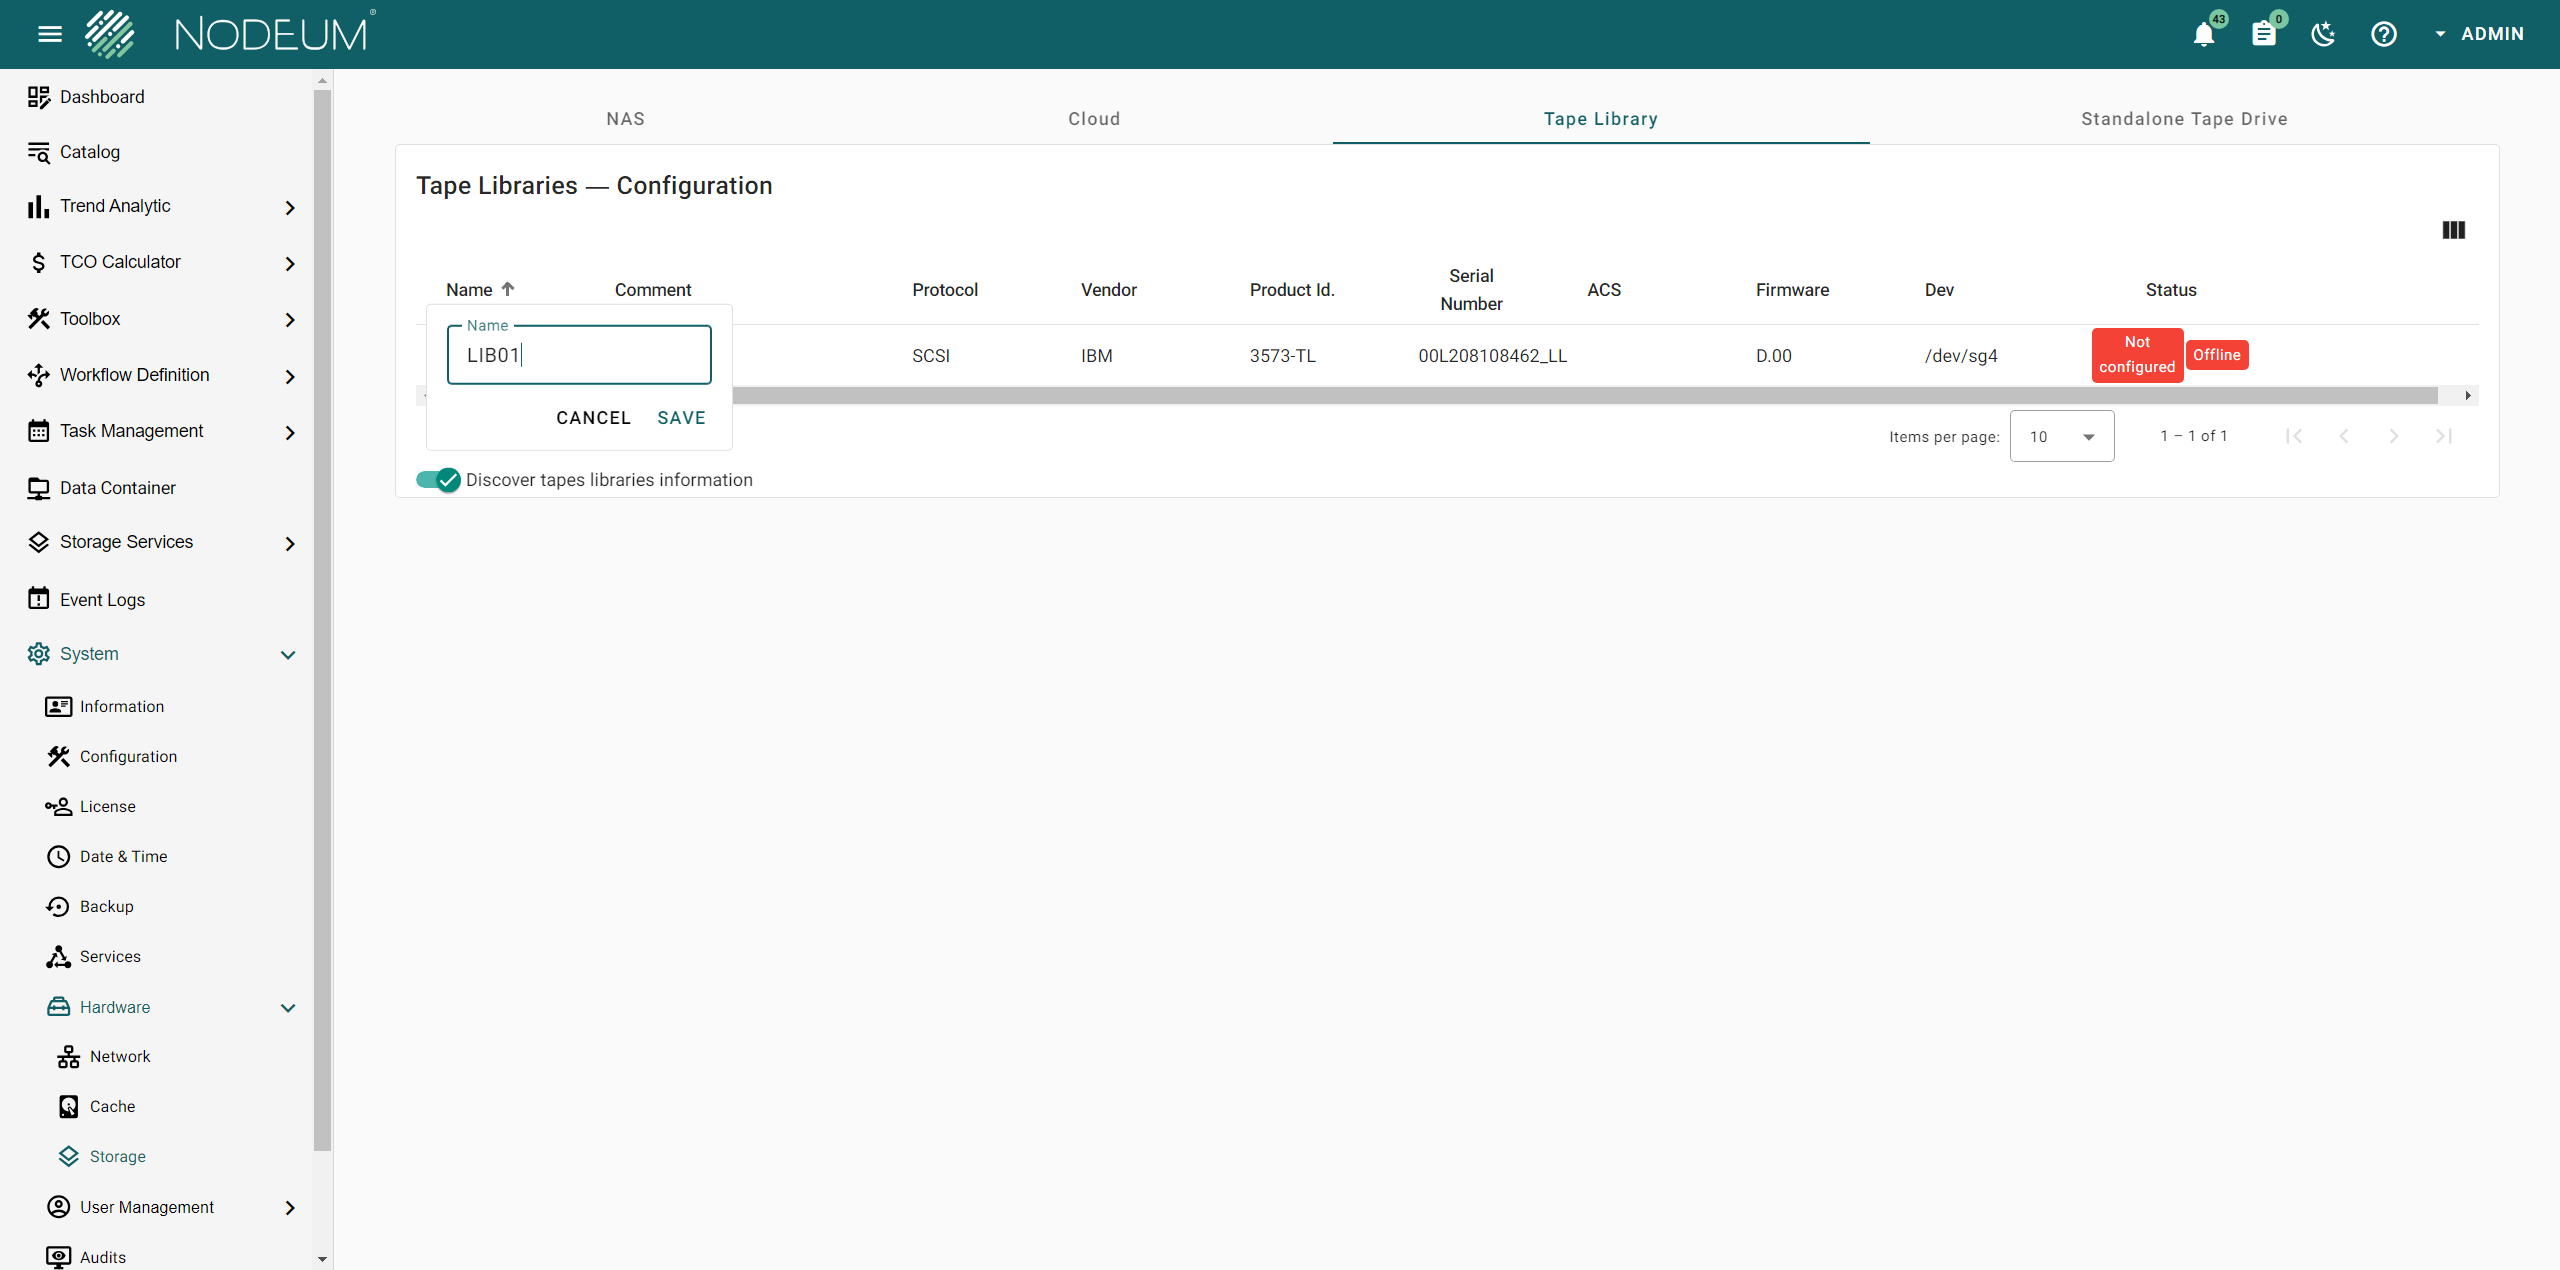Click into the Name input field
The width and height of the screenshot is (2560, 1270).
click(578, 355)
